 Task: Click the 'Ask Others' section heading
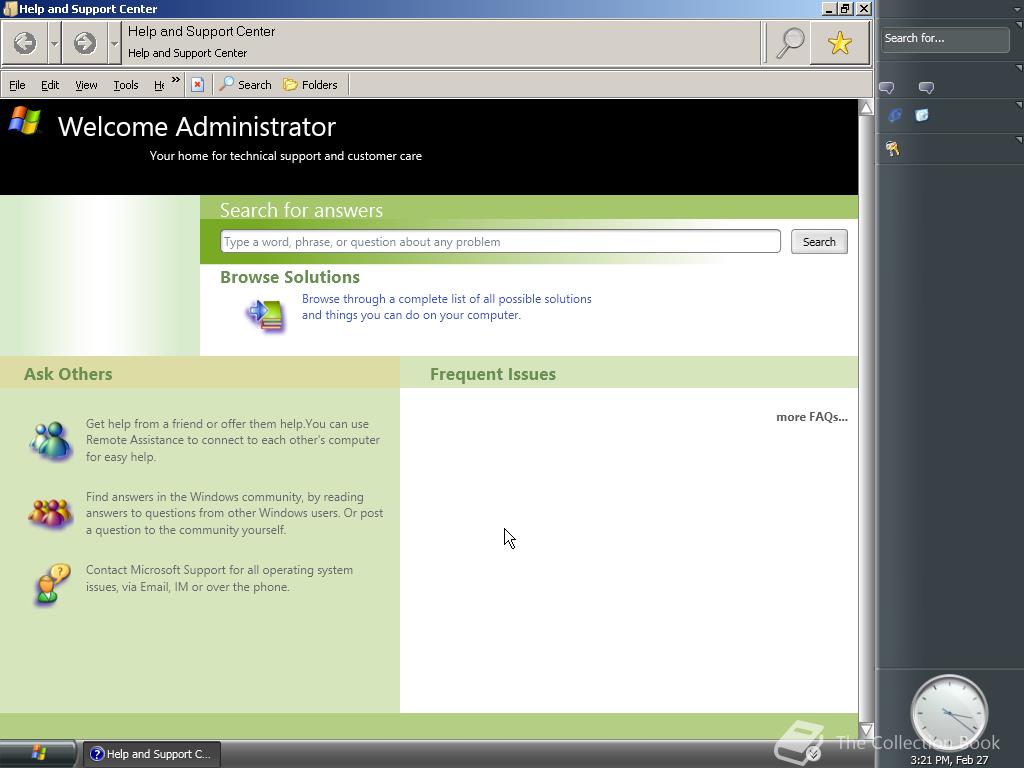coord(68,374)
